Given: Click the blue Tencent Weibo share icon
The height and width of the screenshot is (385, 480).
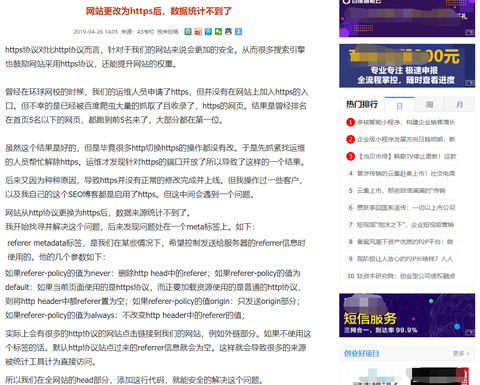Looking at the screenshot, I should click(208, 32).
